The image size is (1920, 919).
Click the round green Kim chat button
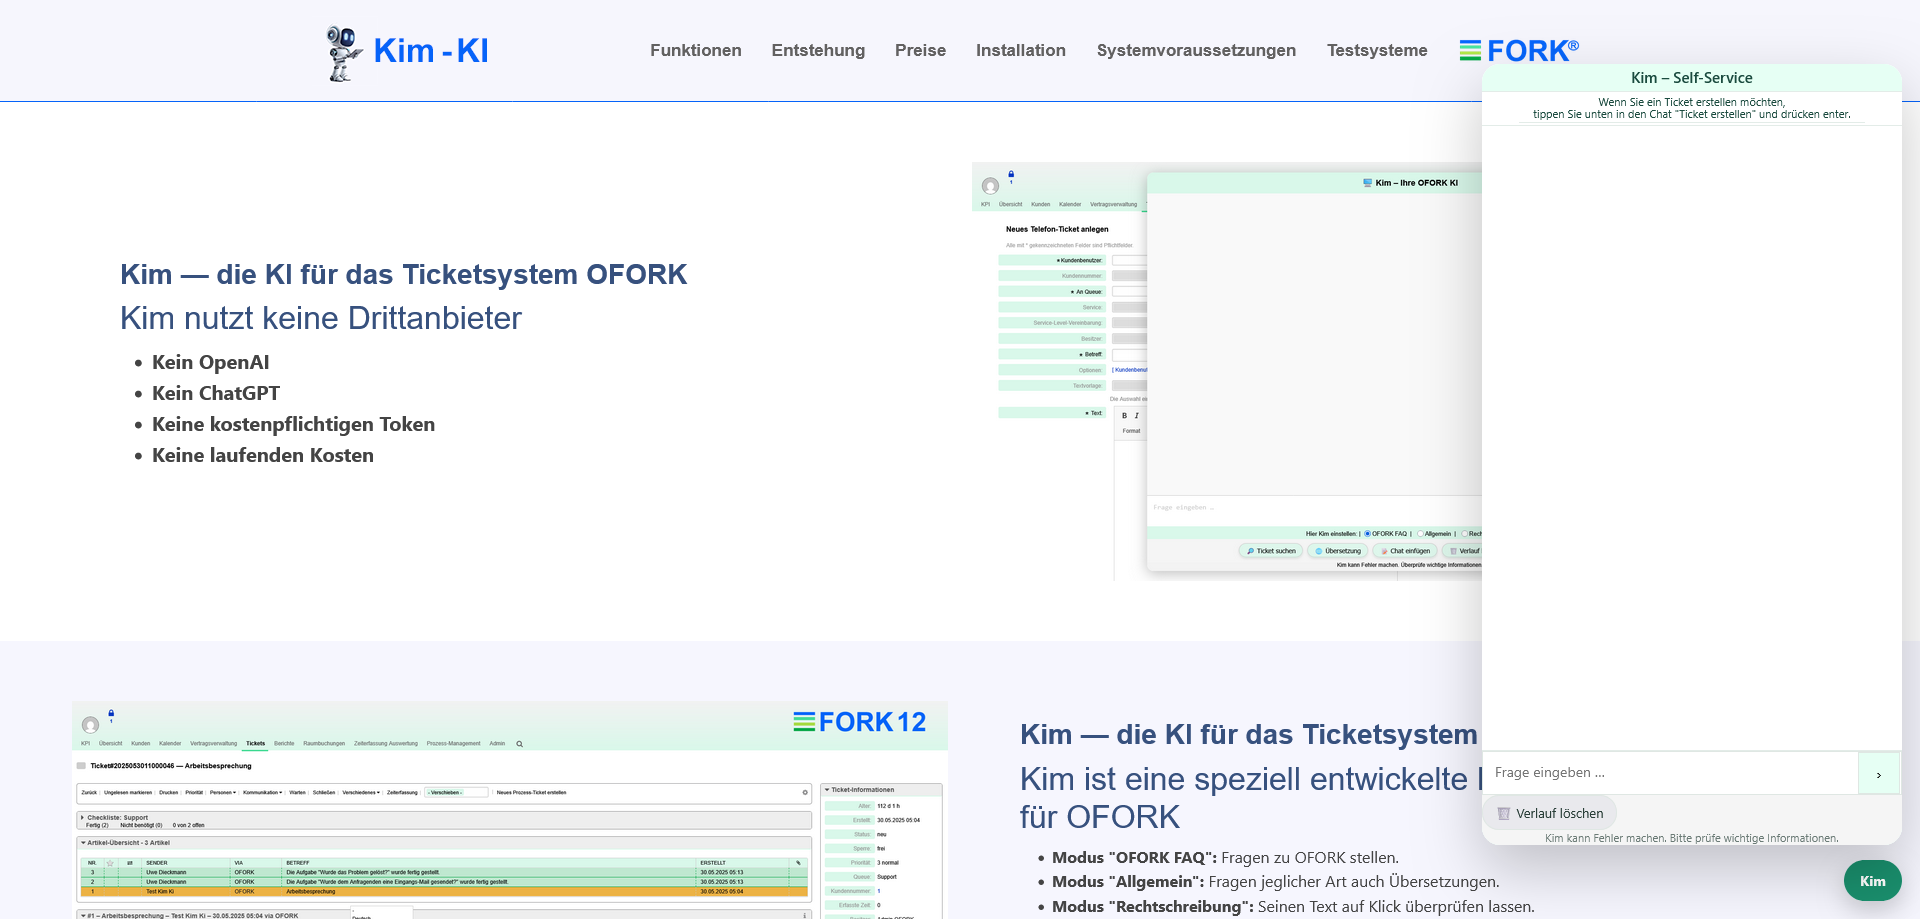[1872, 881]
